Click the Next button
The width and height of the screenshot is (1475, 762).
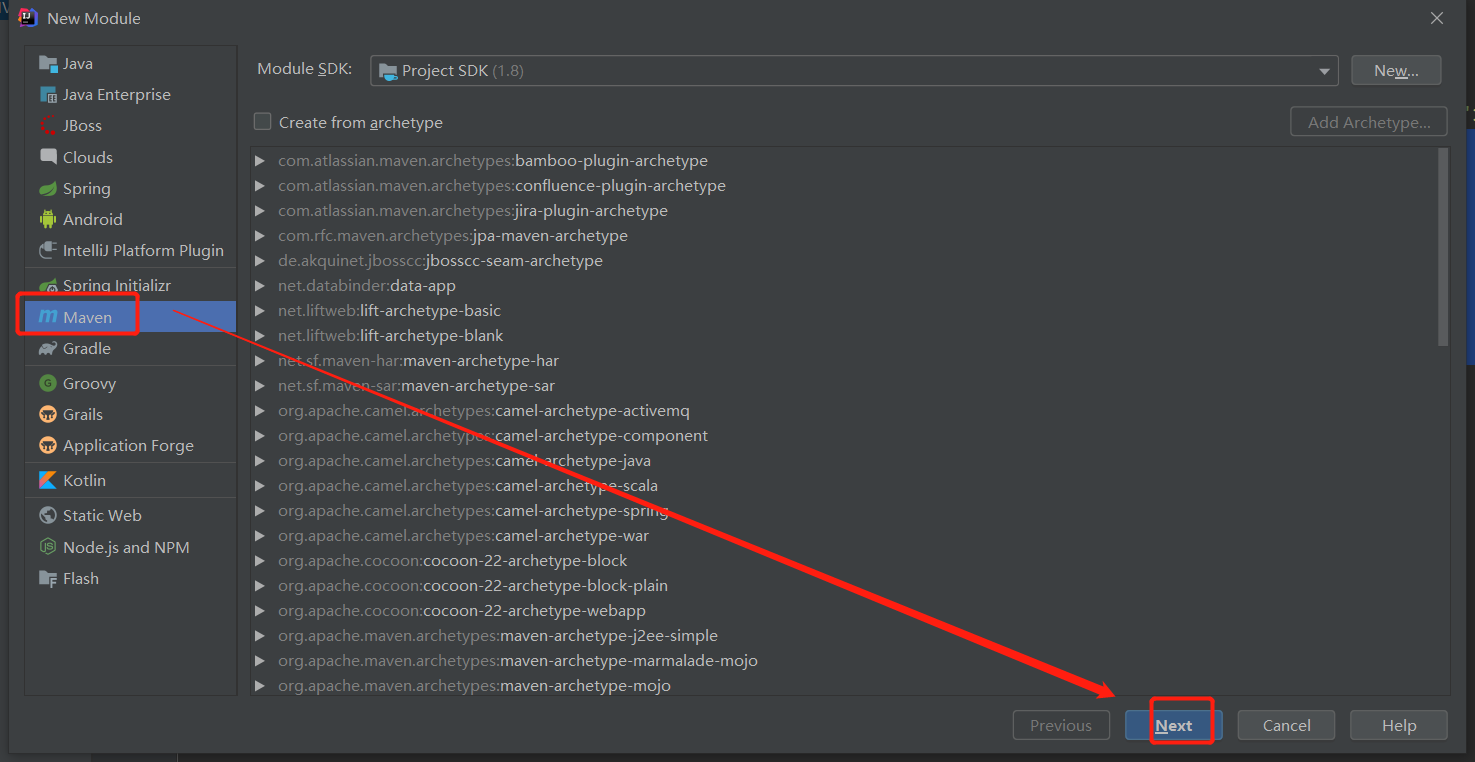1173,726
